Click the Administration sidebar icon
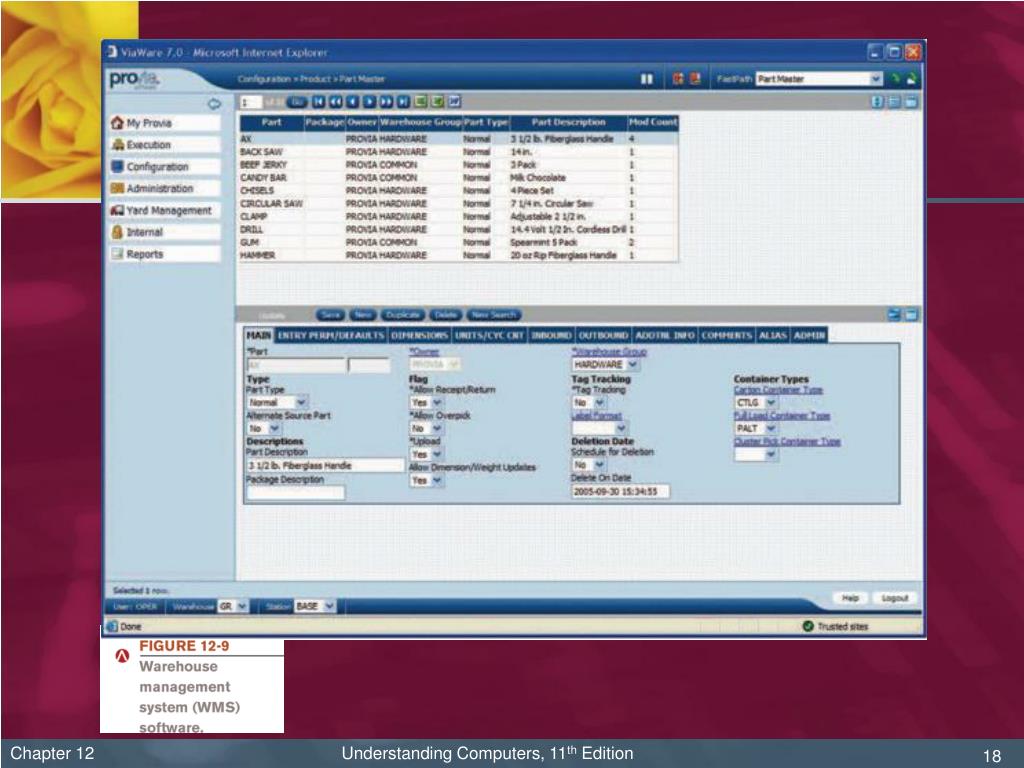Screen dimensions: 1024x768 118,188
